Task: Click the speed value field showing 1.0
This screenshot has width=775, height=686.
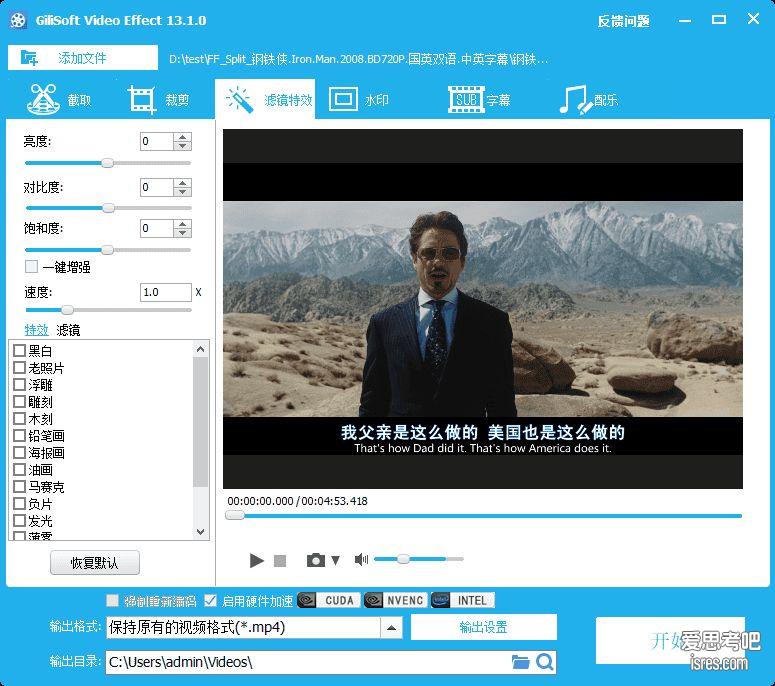Action: point(166,292)
